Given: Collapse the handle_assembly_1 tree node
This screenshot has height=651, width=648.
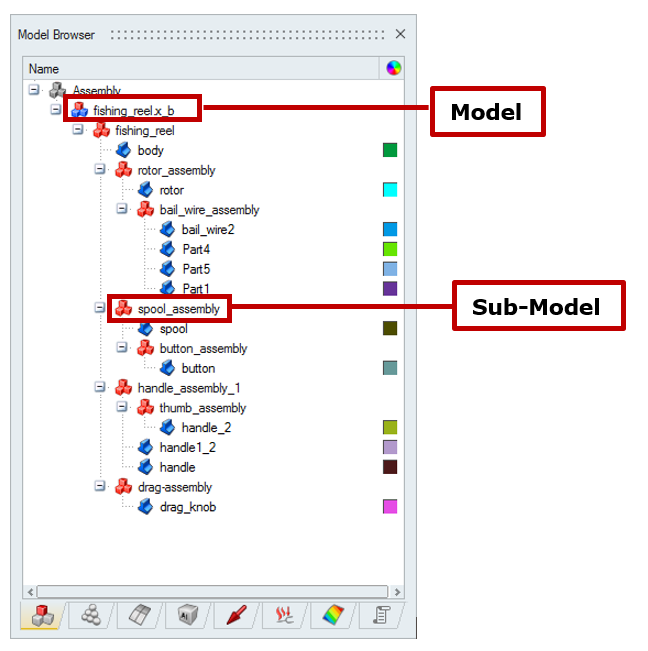Looking at the screenshot, I should tap(100, 388).
